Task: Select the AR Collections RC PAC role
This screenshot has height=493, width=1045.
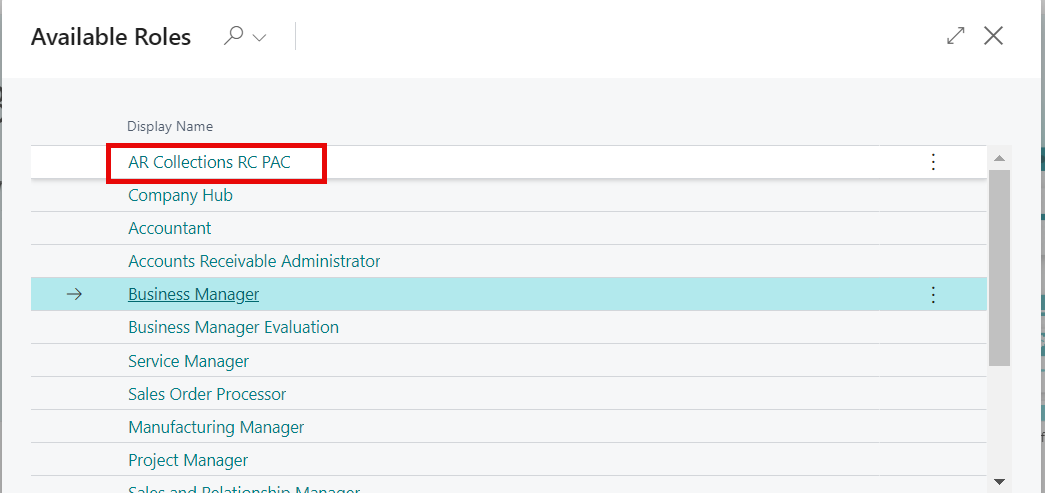Action: tap(209, 162)
